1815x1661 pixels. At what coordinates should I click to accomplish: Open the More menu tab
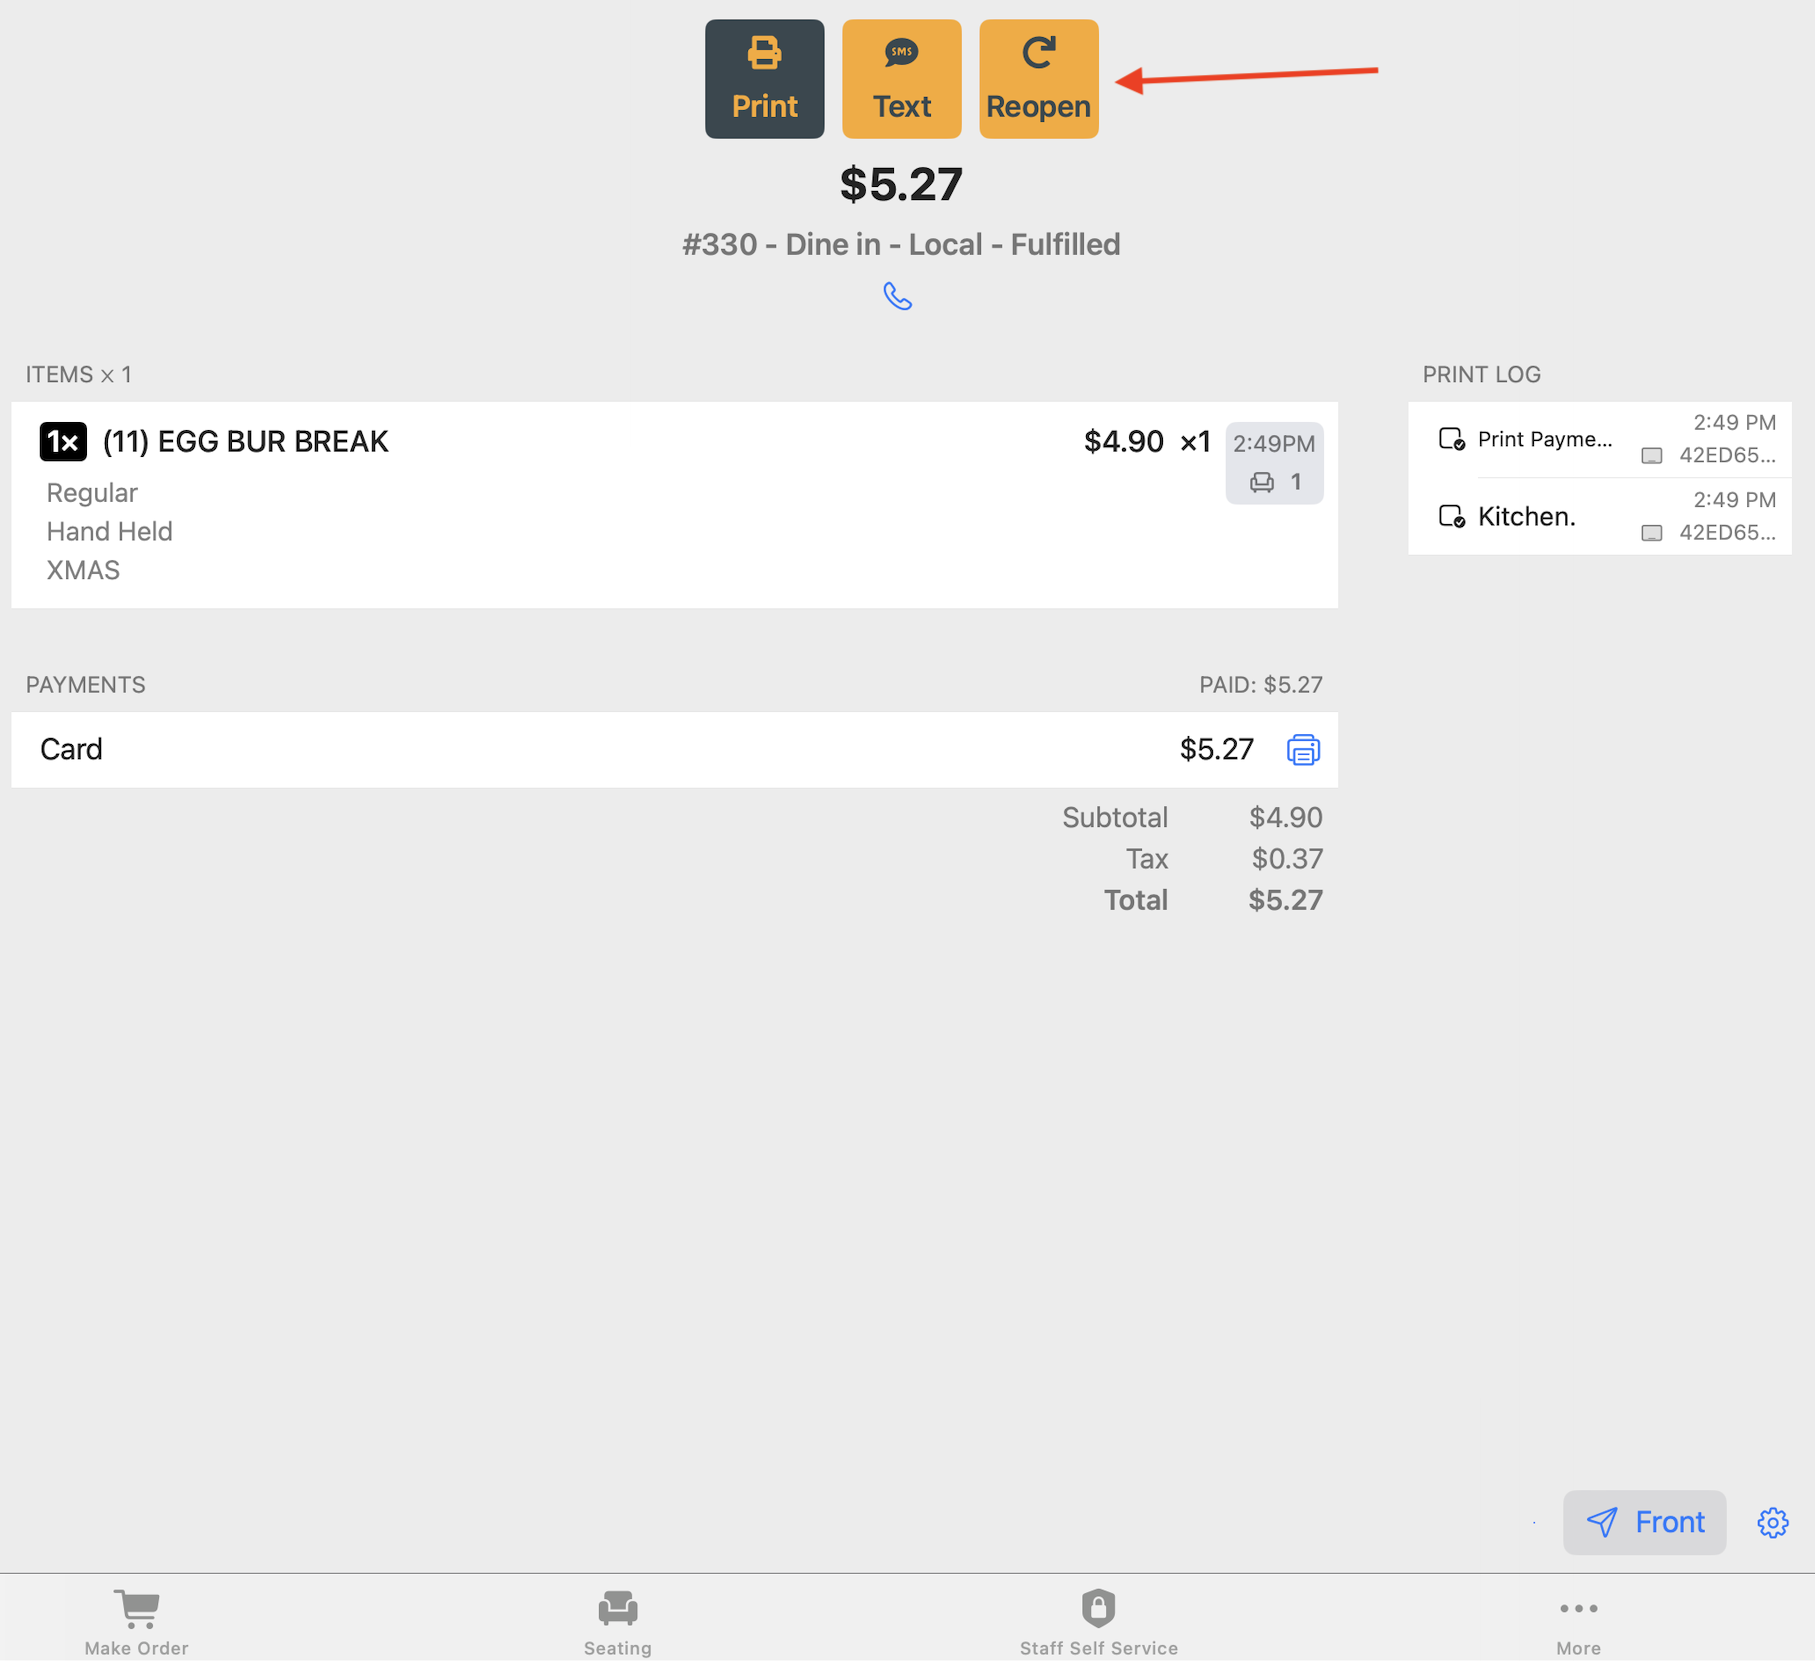(1578, 1621)
